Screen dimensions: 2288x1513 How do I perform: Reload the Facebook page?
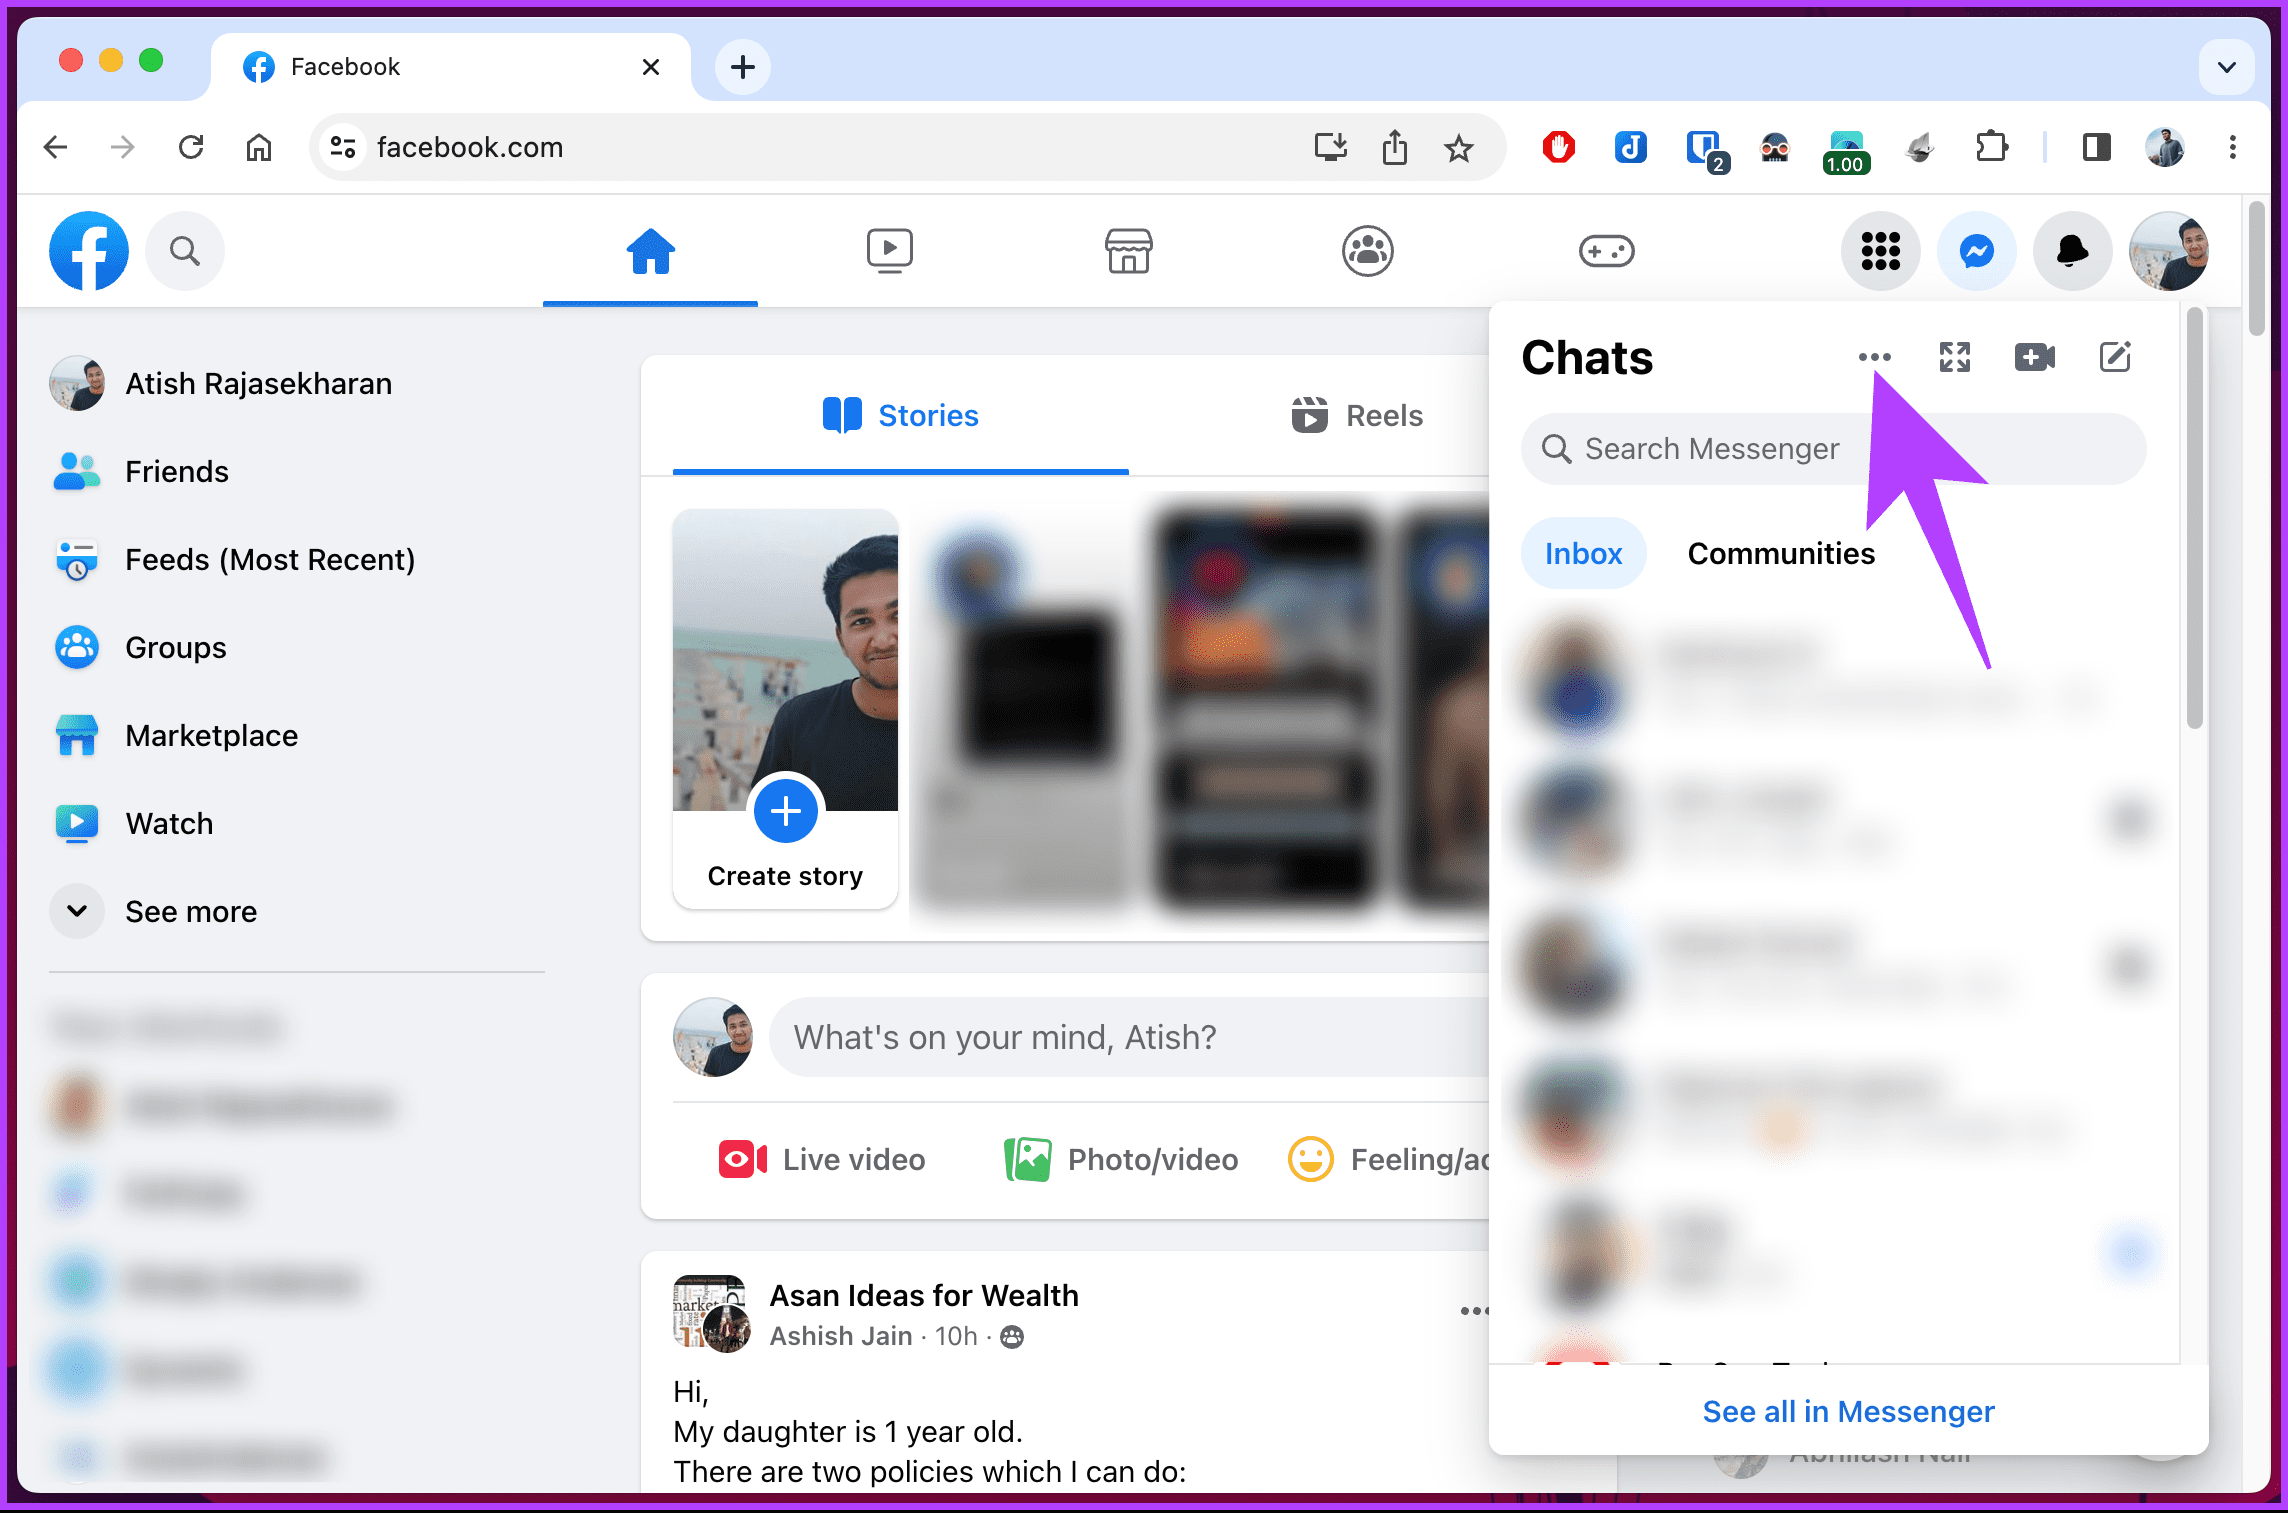tap(190, 147)
